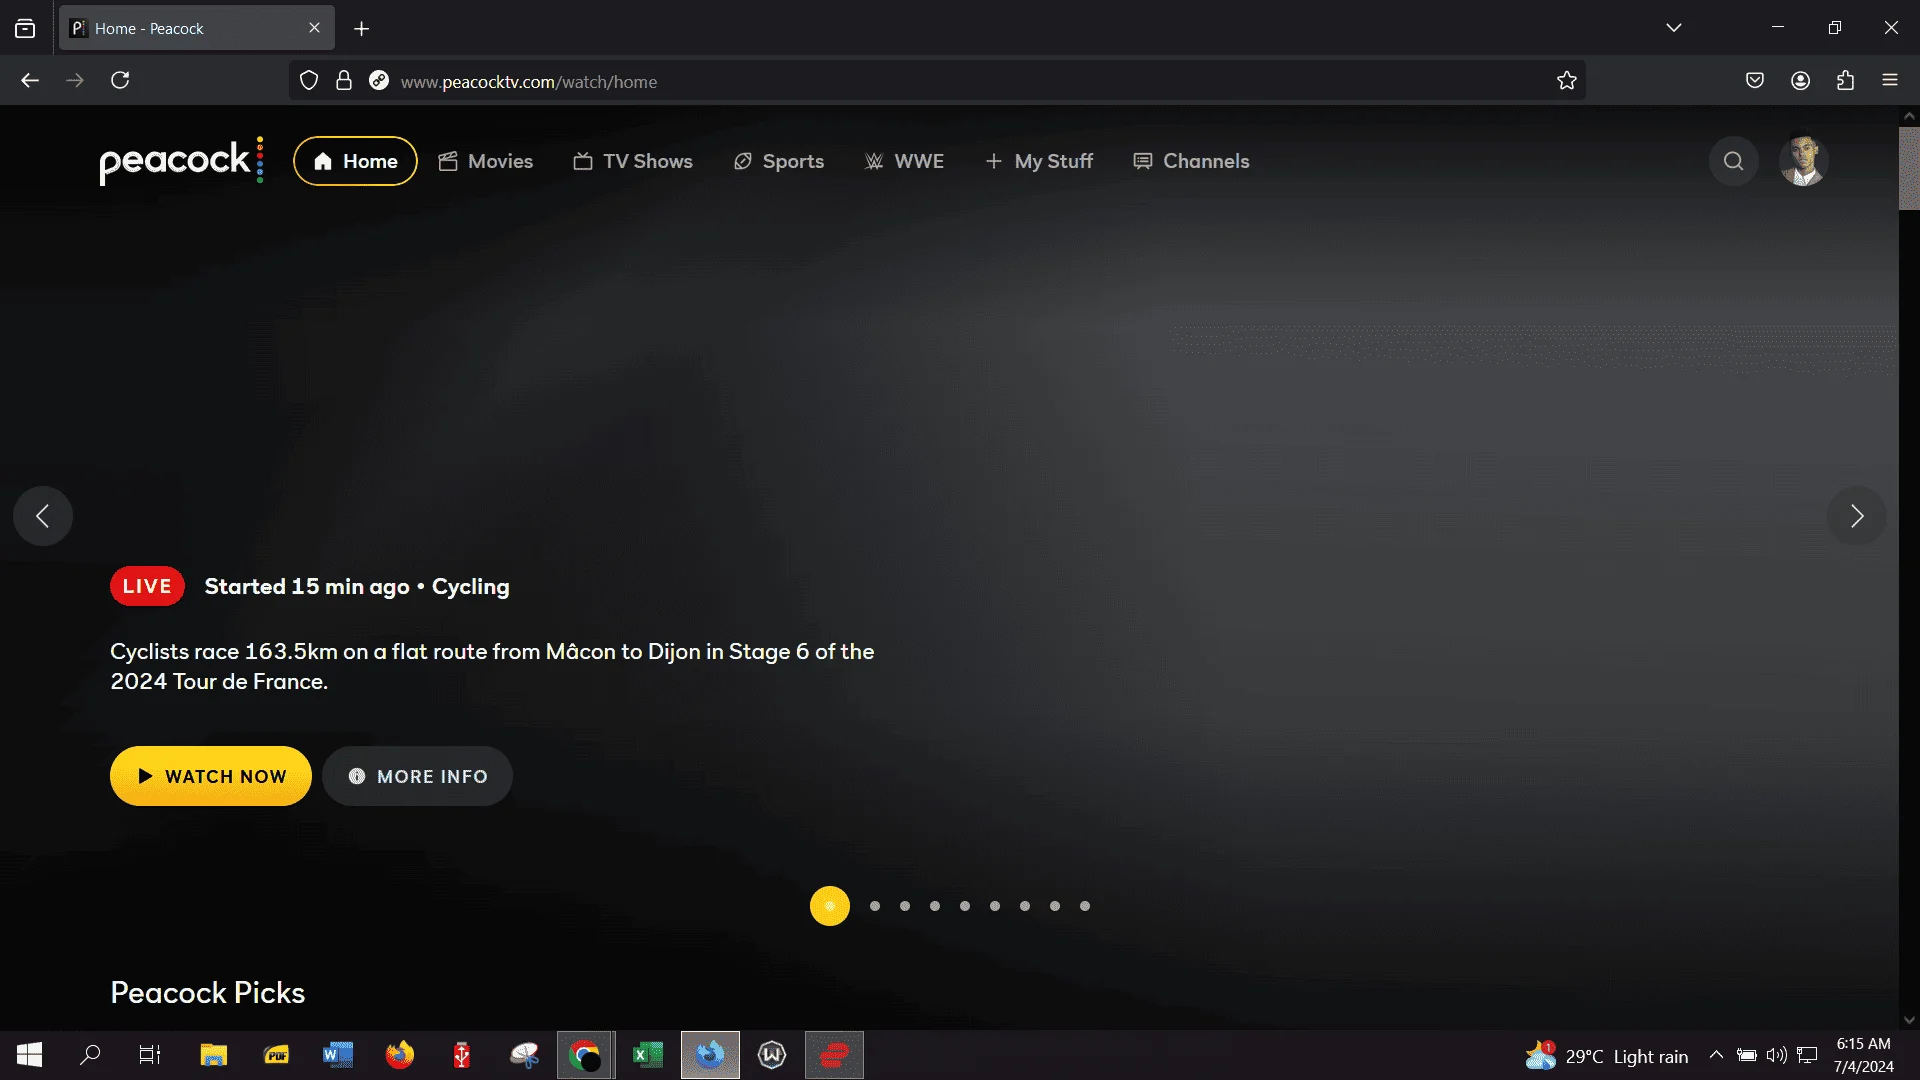The height and width of the screenshot is (1080, 1920).
Task: Bookmark this page with the star
Action: (x=1567, y=81)
